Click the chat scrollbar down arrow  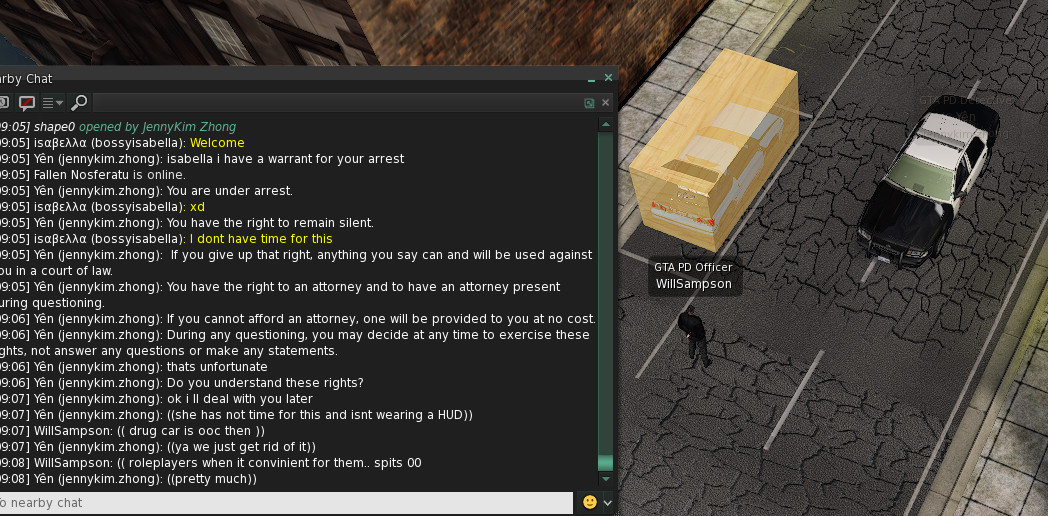(x=606, y=479)
